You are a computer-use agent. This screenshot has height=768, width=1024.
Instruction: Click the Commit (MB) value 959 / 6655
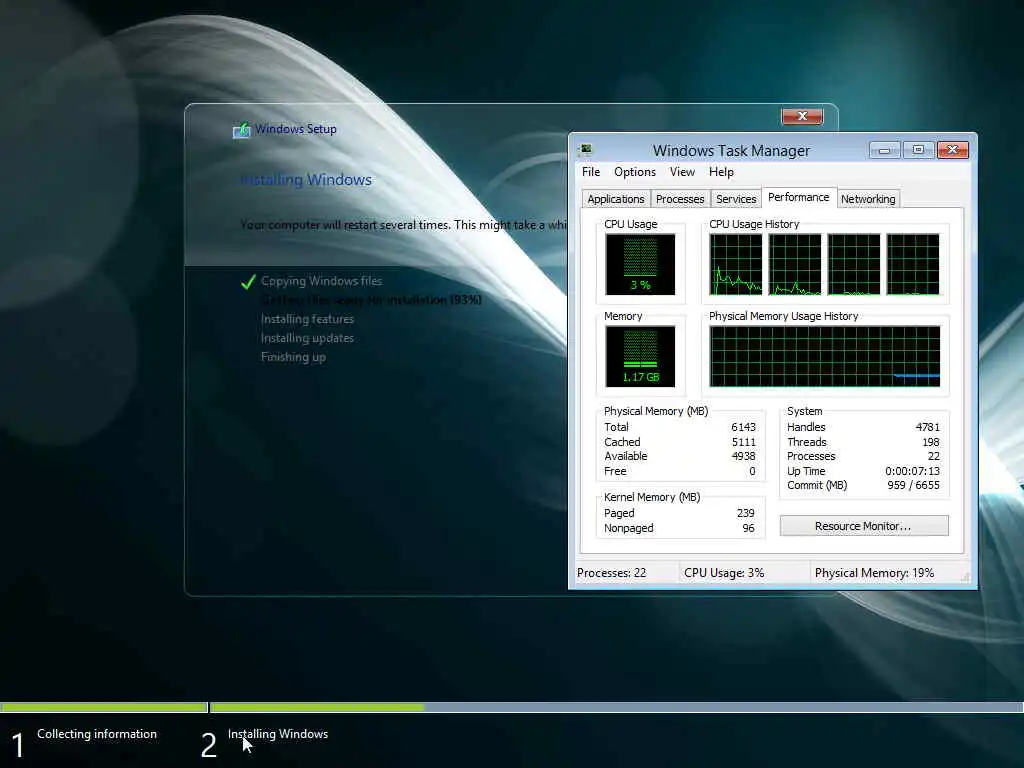pos(914,485)
